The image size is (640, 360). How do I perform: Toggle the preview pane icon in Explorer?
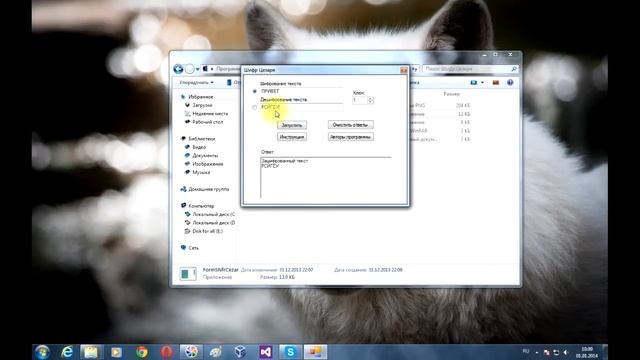click(x=496, y=82)
